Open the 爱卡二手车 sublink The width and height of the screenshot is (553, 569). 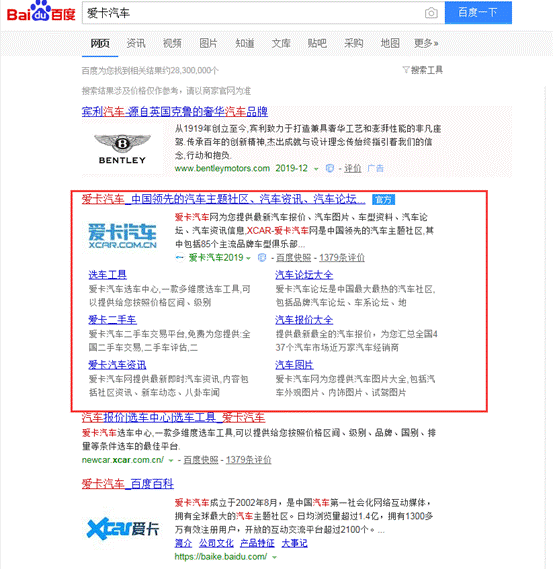click(112, 320)
